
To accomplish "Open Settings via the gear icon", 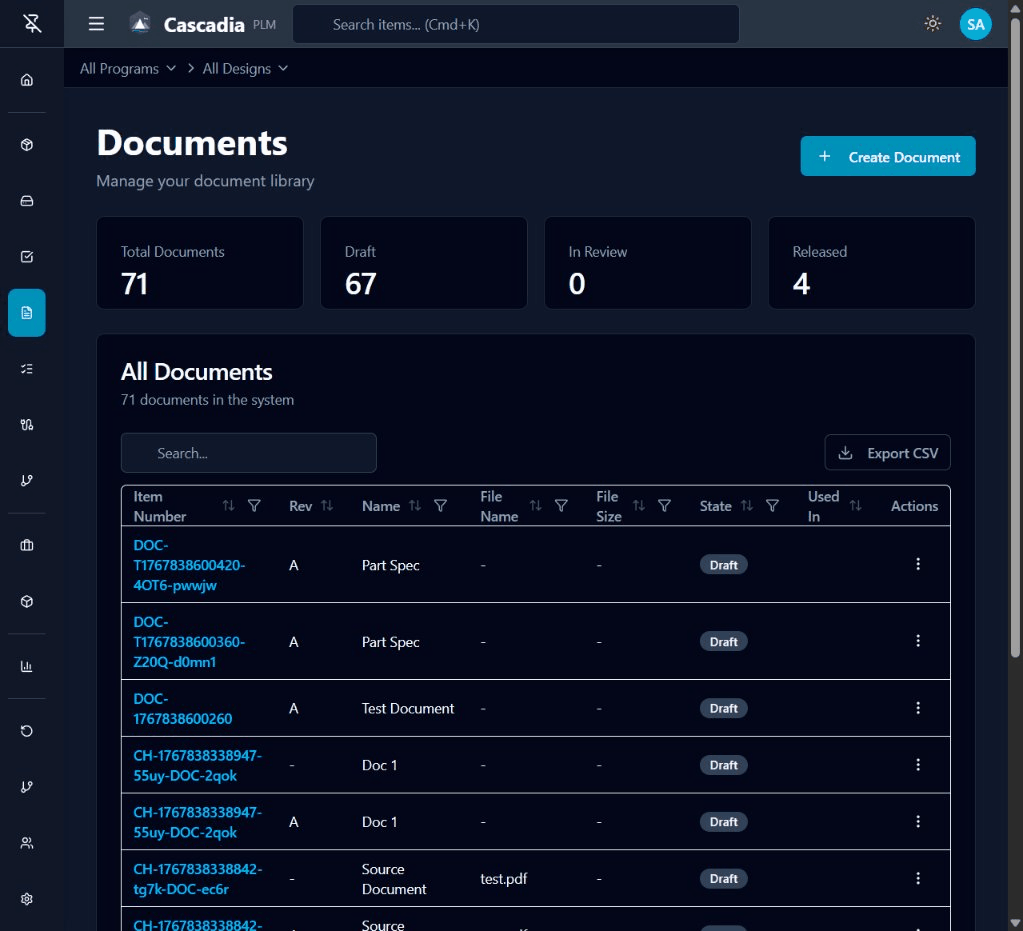I will [27, 899].
